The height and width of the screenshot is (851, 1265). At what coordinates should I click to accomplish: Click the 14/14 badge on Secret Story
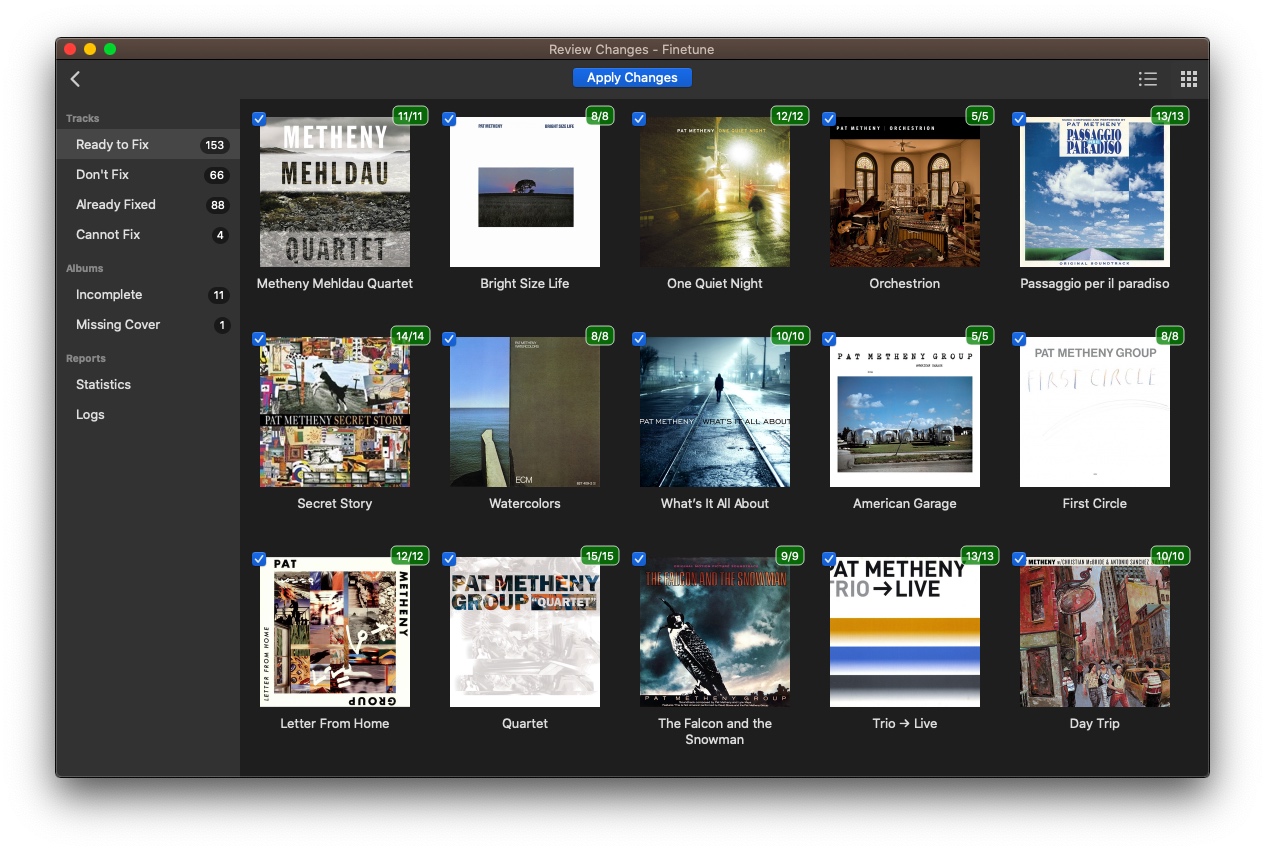410,336
